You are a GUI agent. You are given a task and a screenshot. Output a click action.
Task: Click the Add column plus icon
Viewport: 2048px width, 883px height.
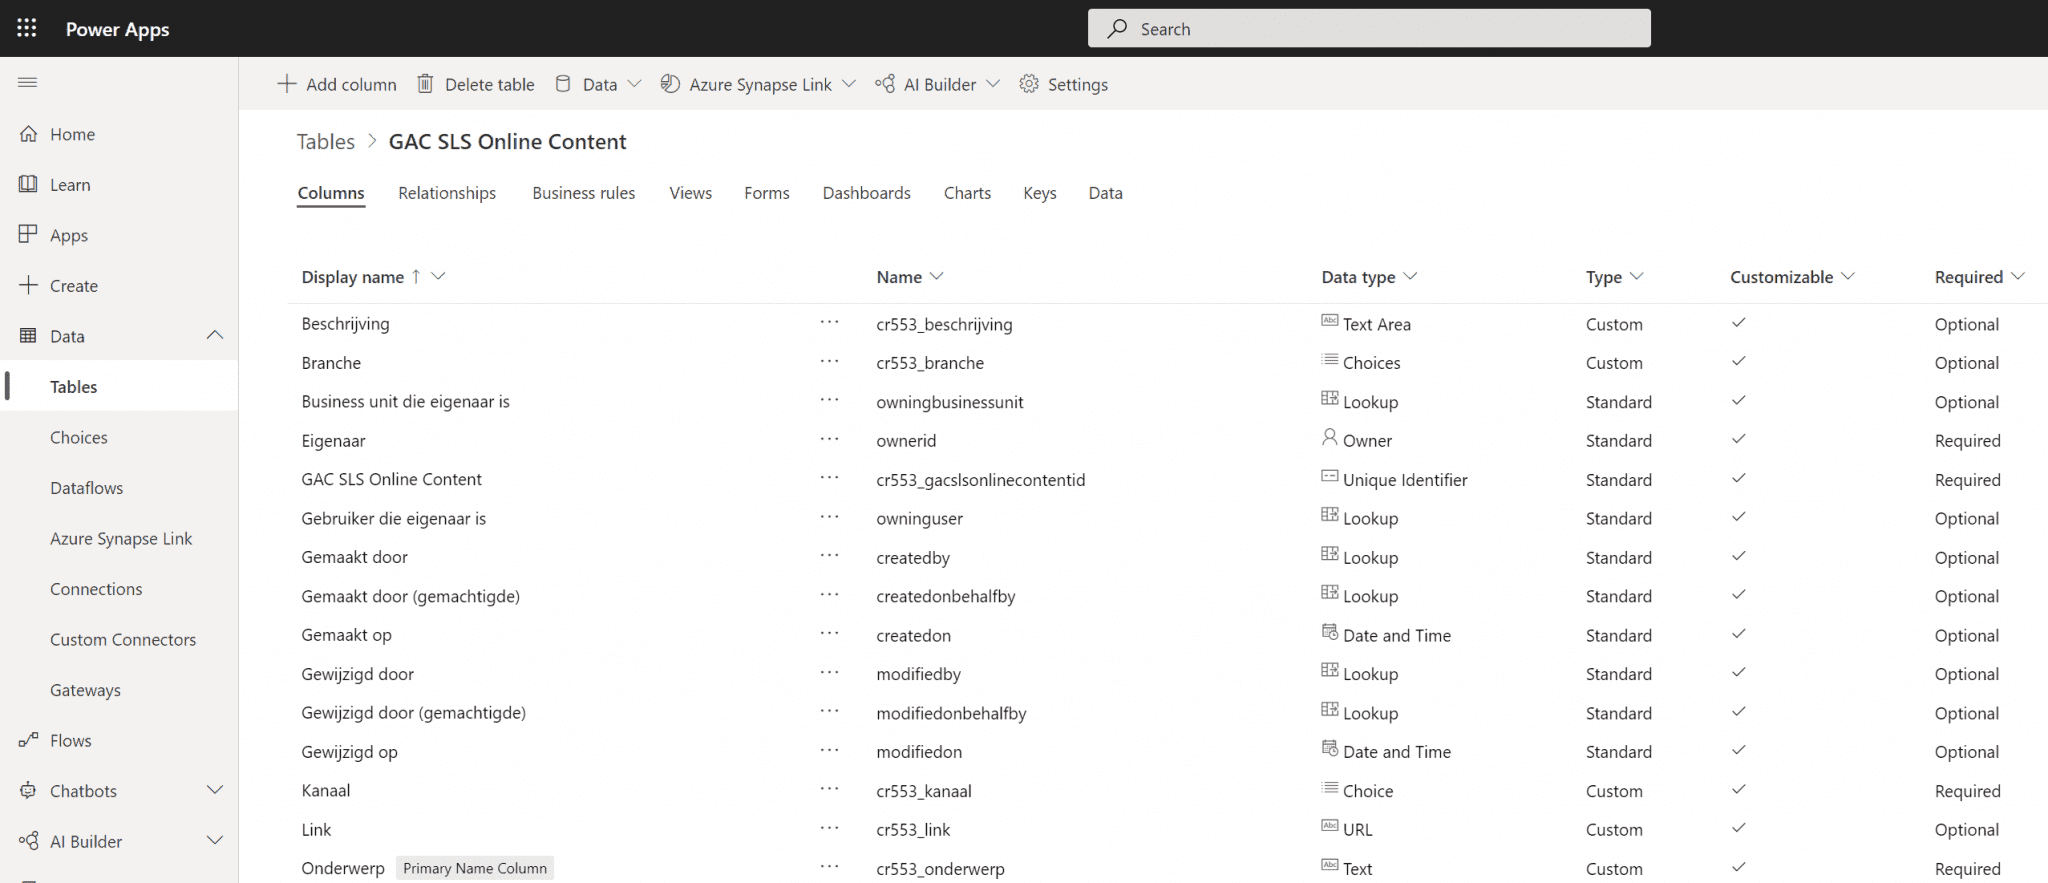click(x=287, y=84)
